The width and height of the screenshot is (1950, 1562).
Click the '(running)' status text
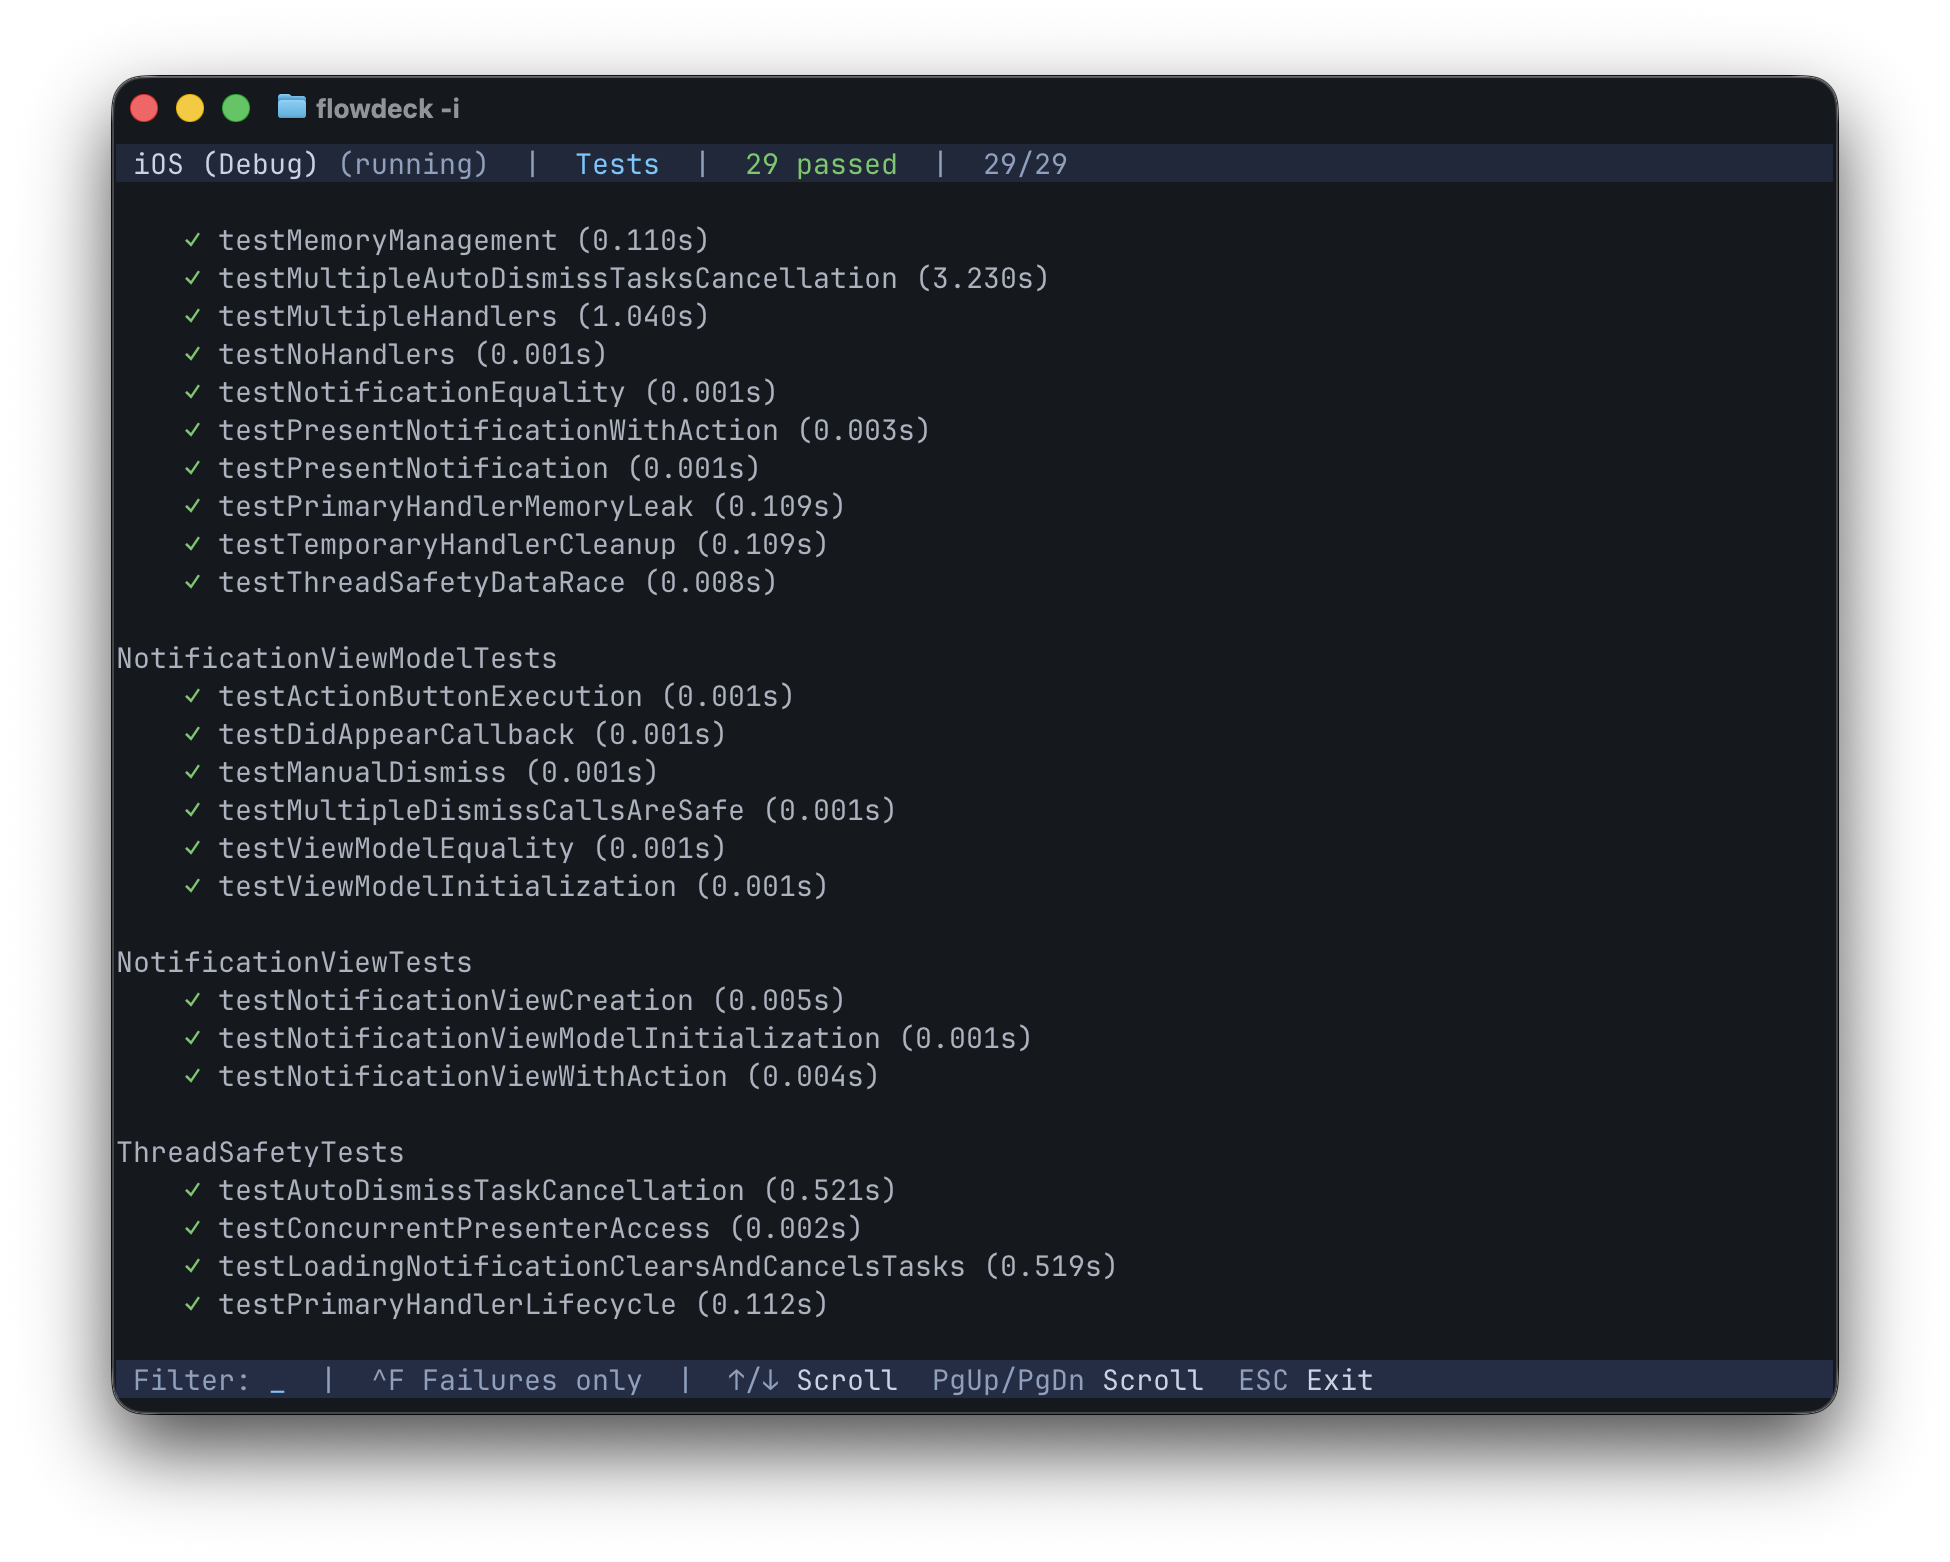(413, 164)
